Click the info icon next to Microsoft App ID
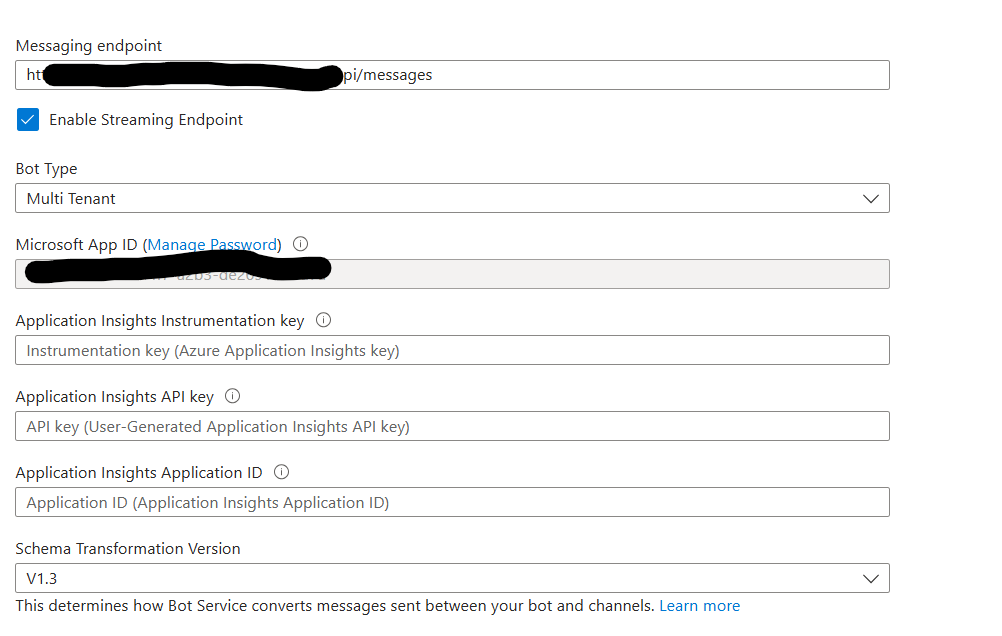The width and height of the screenshot is (1002, 636). pyautogui.click(x=300, y=244)
